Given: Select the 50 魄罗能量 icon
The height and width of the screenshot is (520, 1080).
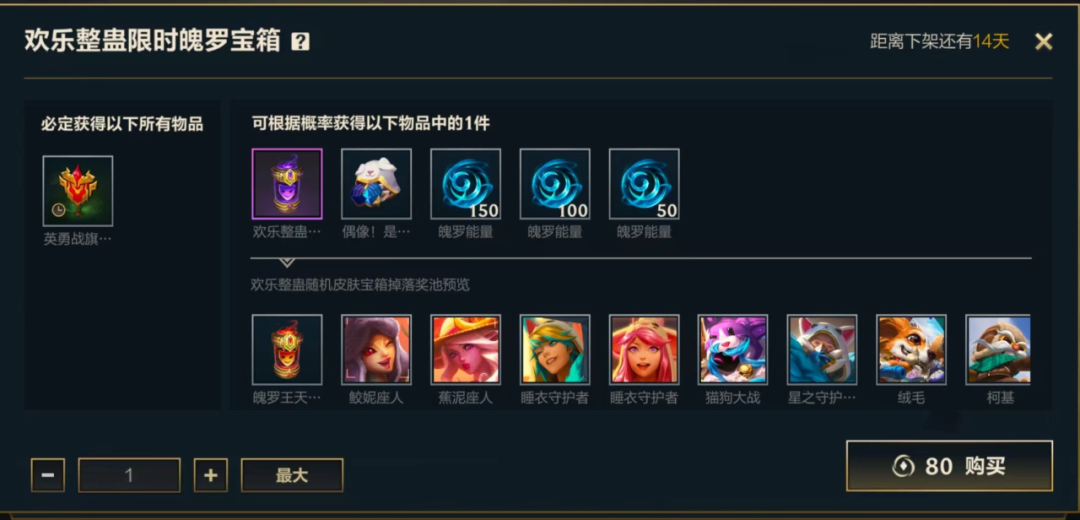Looking at the screenshot, I should [644, 184].
